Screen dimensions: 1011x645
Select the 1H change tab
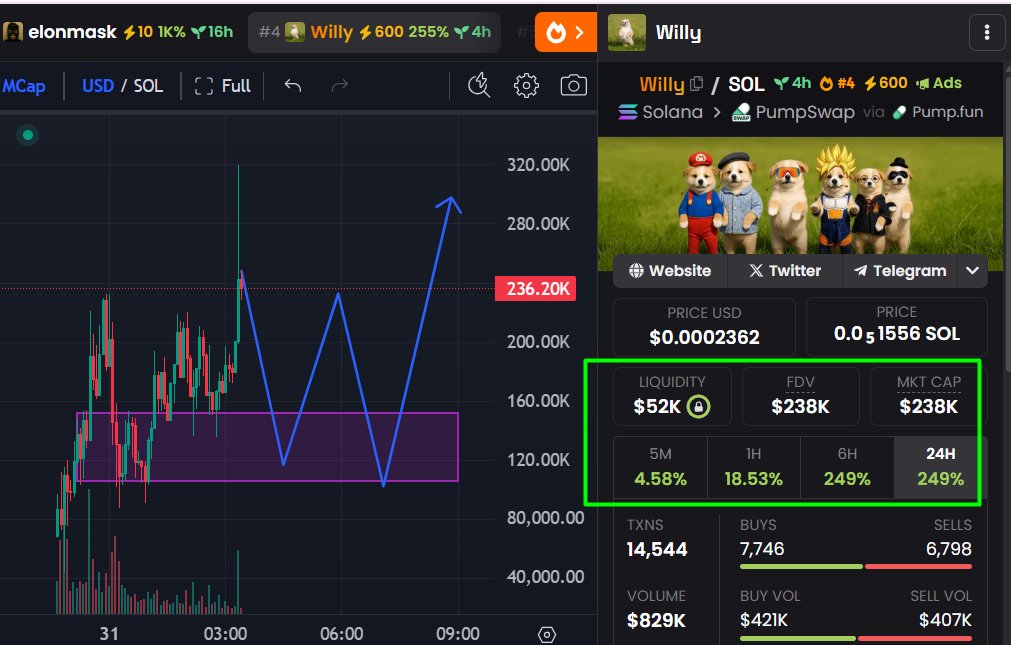(x=754, y=467)
